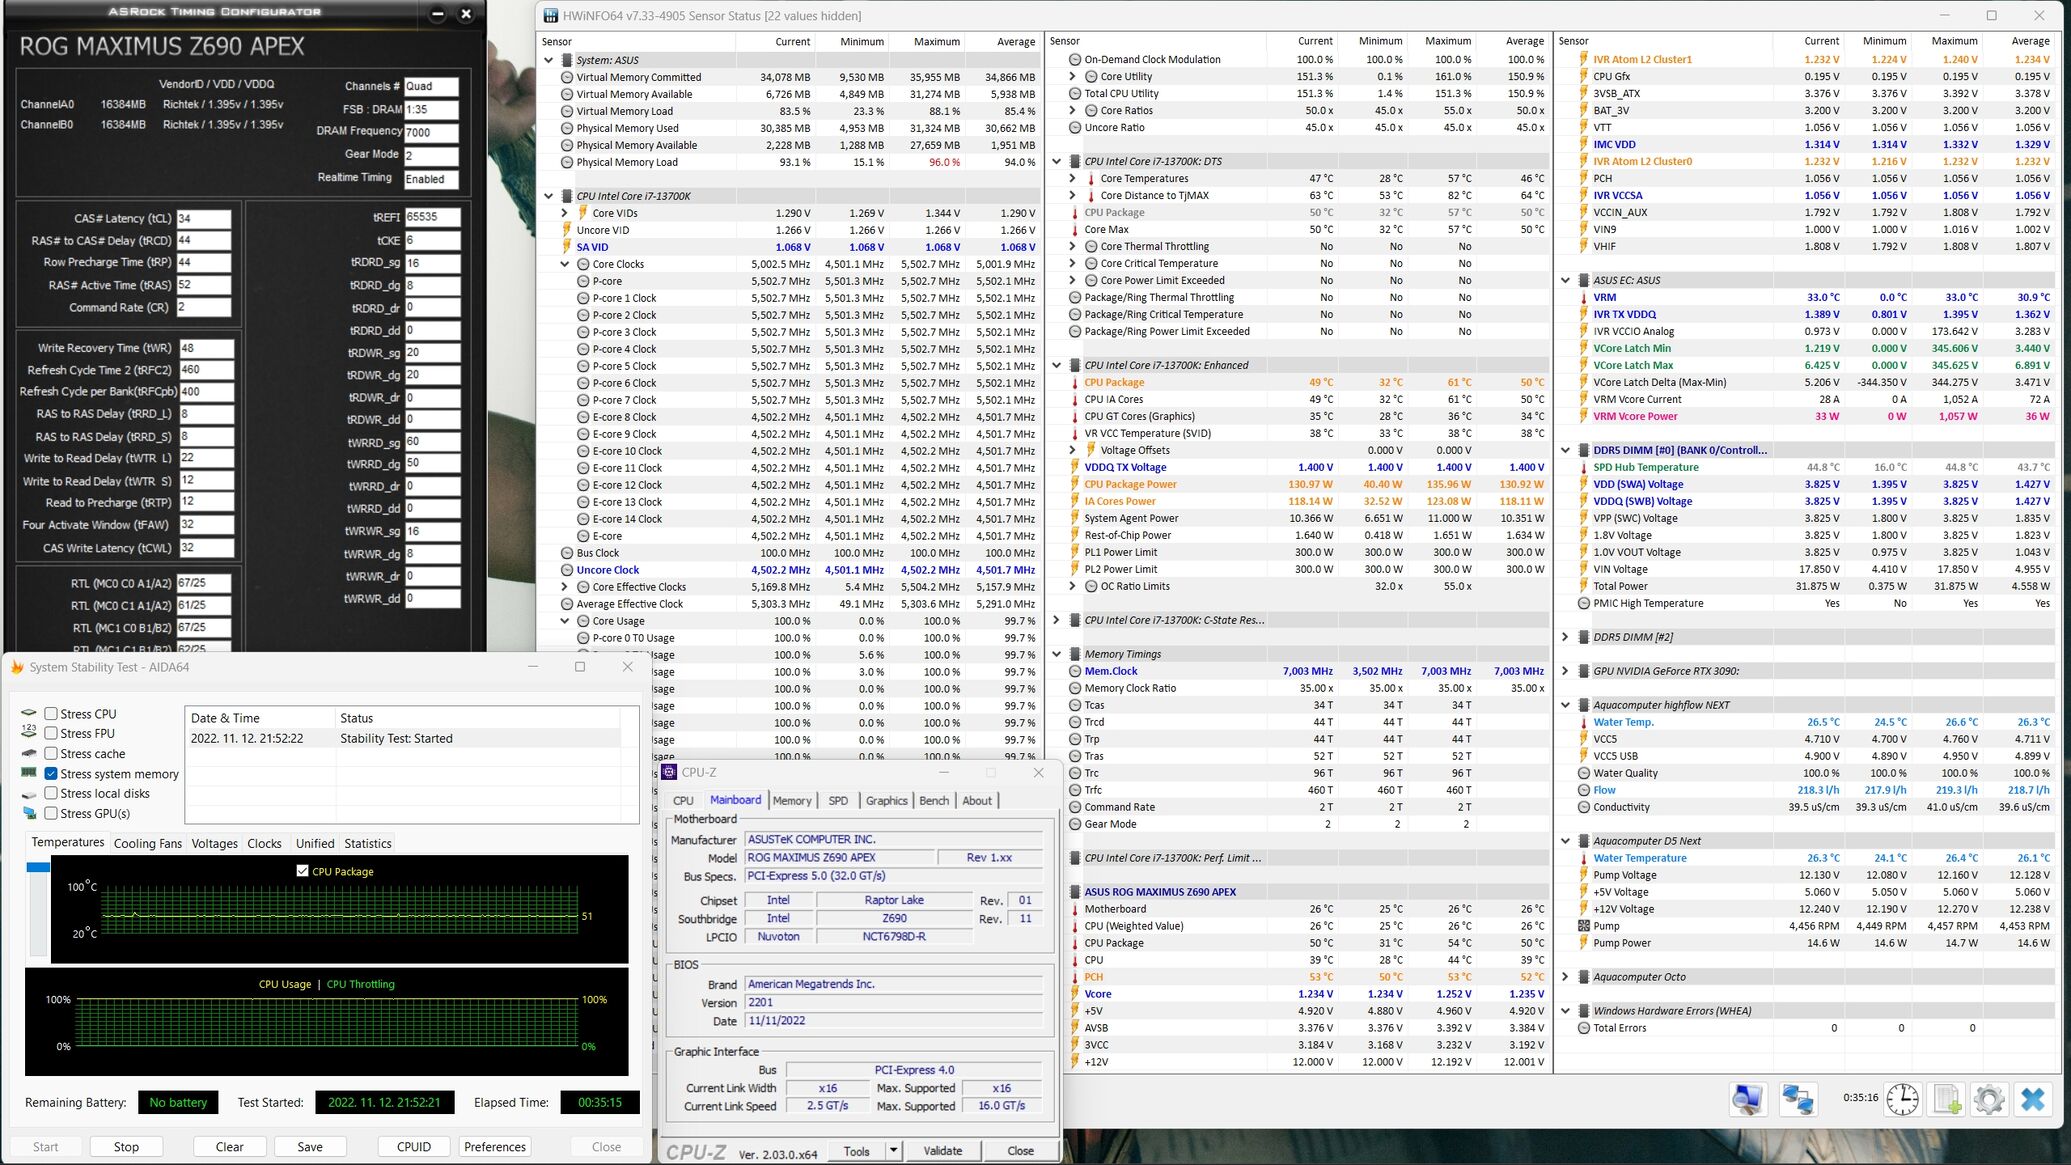
Task: Open HWiNFO sensor settings gear
Action: (x=1989, y=1099)
